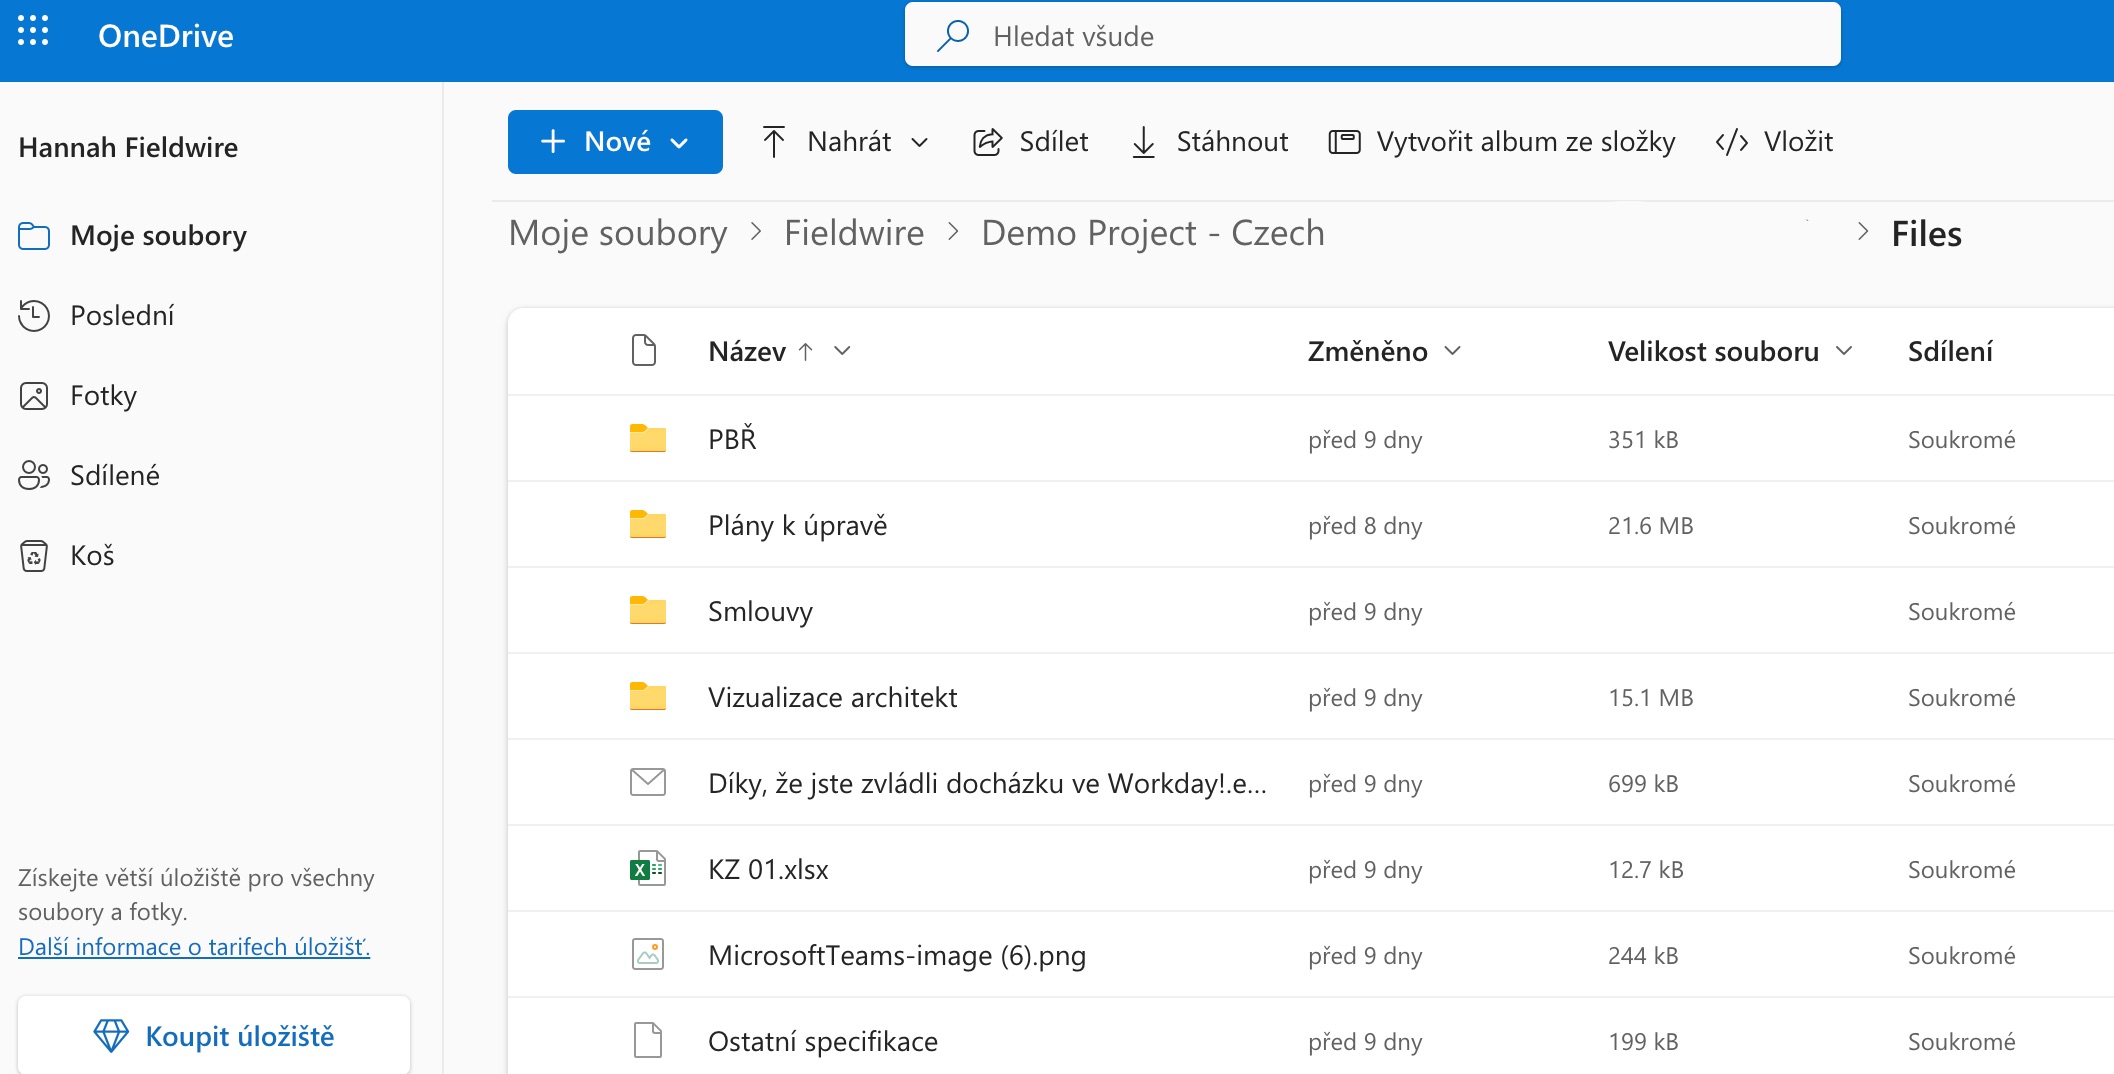Image resolution: width=2114 pixels, height=1074 pixels.
Task: Click the Vložit embed code icon
Action: click(x=1731, y=142)
